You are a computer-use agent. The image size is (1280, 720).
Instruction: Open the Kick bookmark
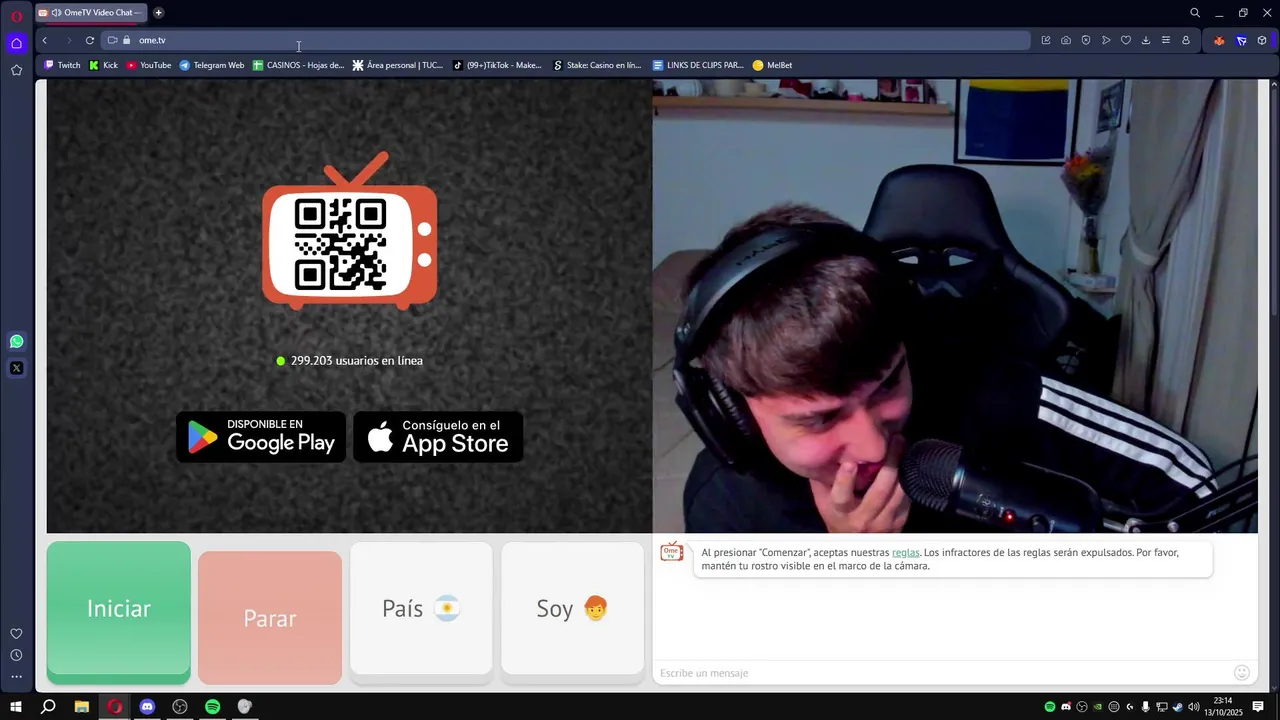103,65
